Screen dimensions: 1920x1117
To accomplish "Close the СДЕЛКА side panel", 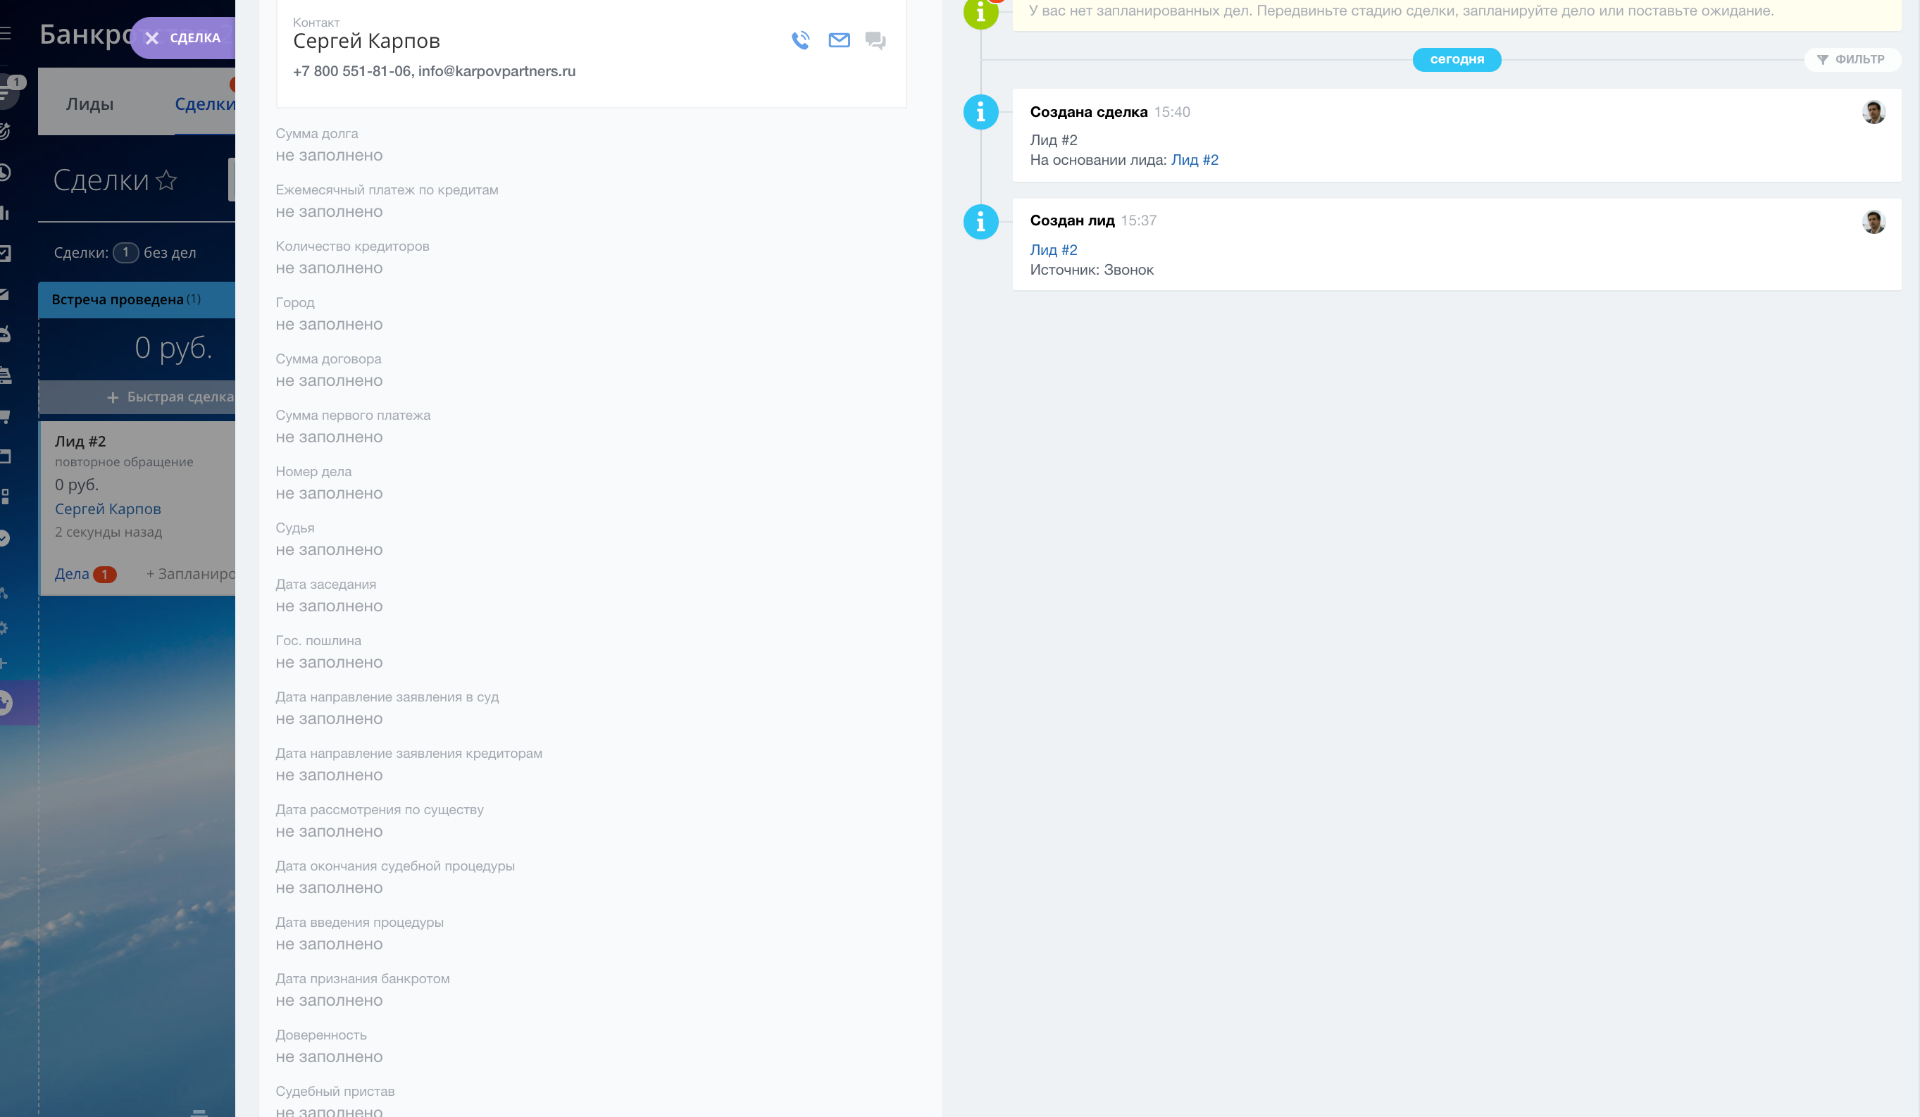I will [x=152, y=38].
